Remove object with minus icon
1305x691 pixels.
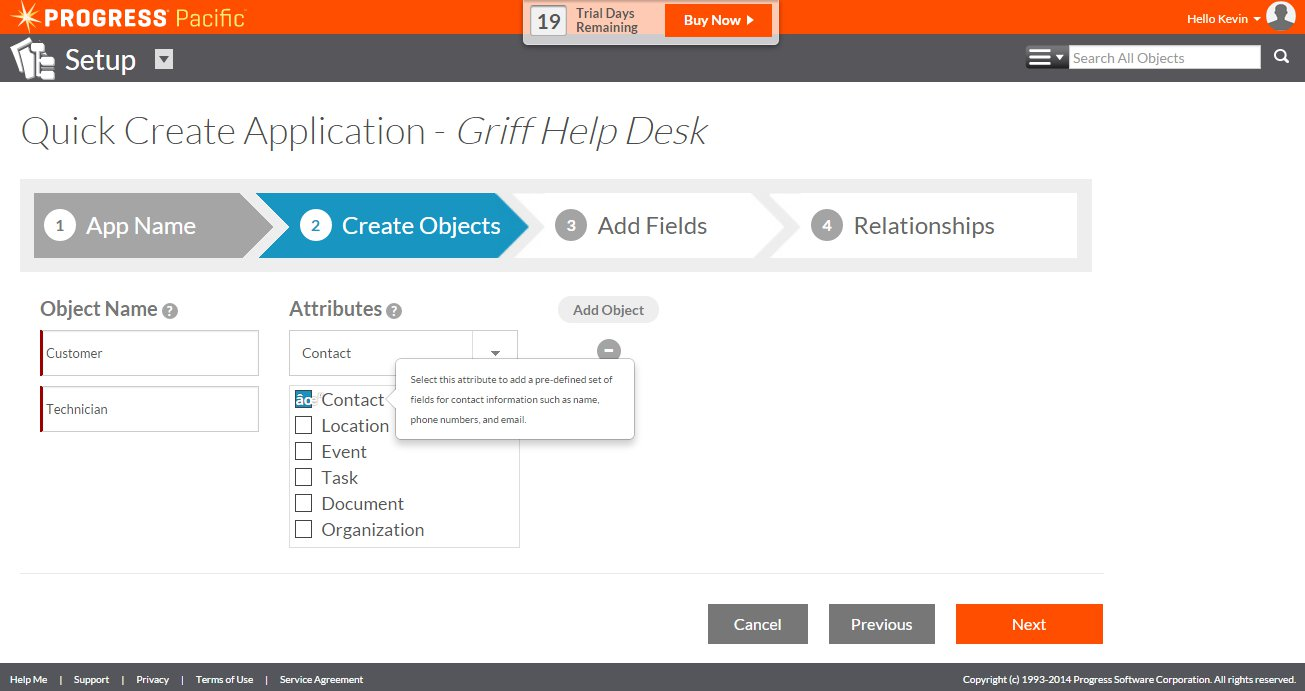[x=608, y=350]
